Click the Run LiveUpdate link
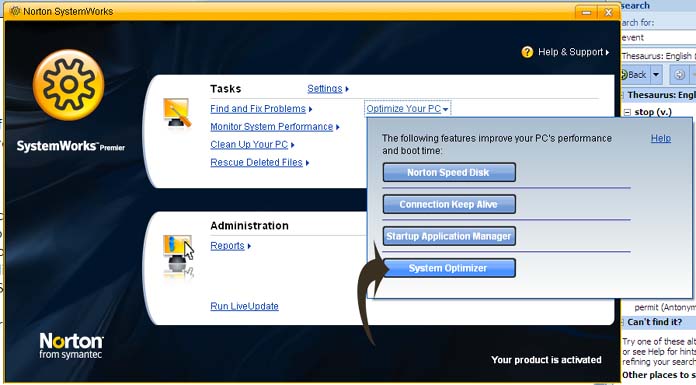This screenshot has width=696, height=385. click(245, 306)
